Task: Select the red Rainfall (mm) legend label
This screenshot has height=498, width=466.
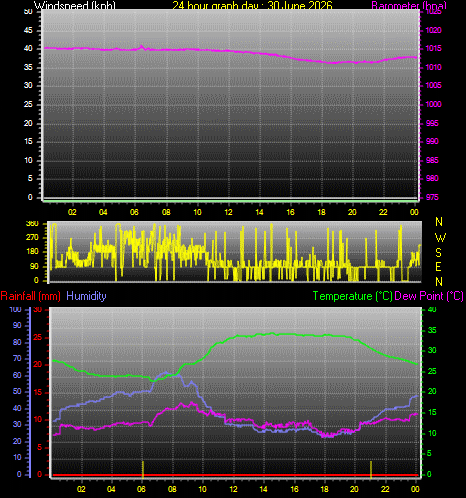Action: pyautogui.click(x=30, y=296)
